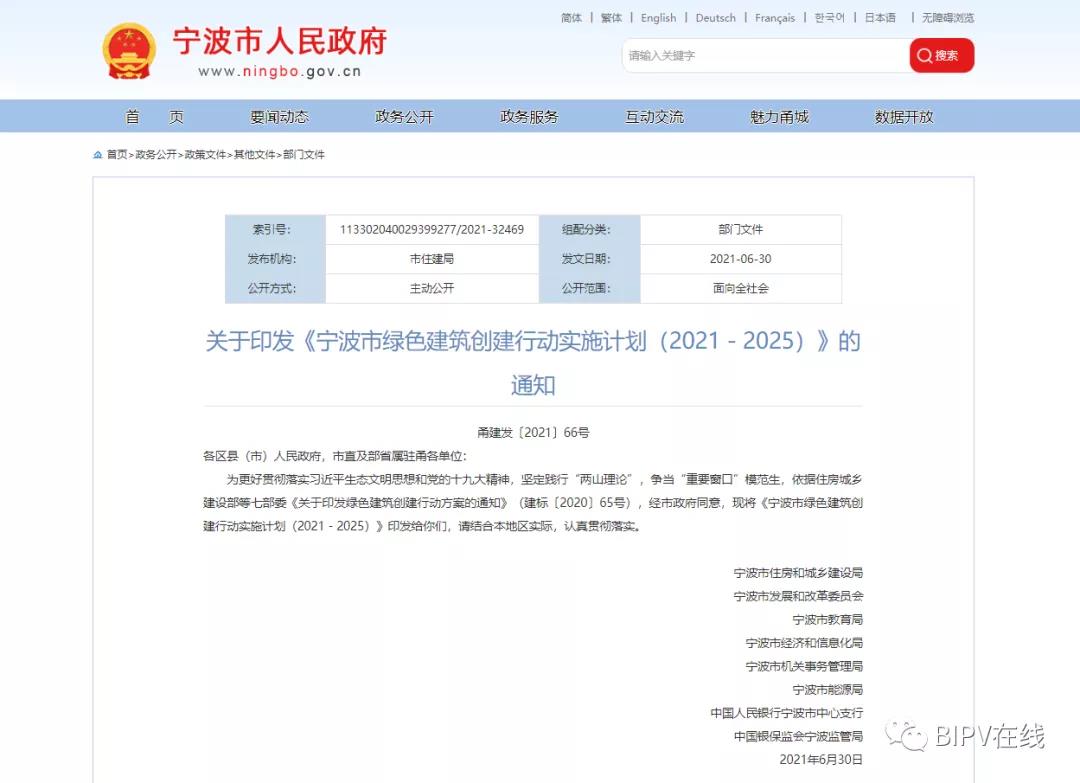The image size is (1080, 783).
Task: Switch language to 简体
Action: pyautogui.click(x=571, y=18)
